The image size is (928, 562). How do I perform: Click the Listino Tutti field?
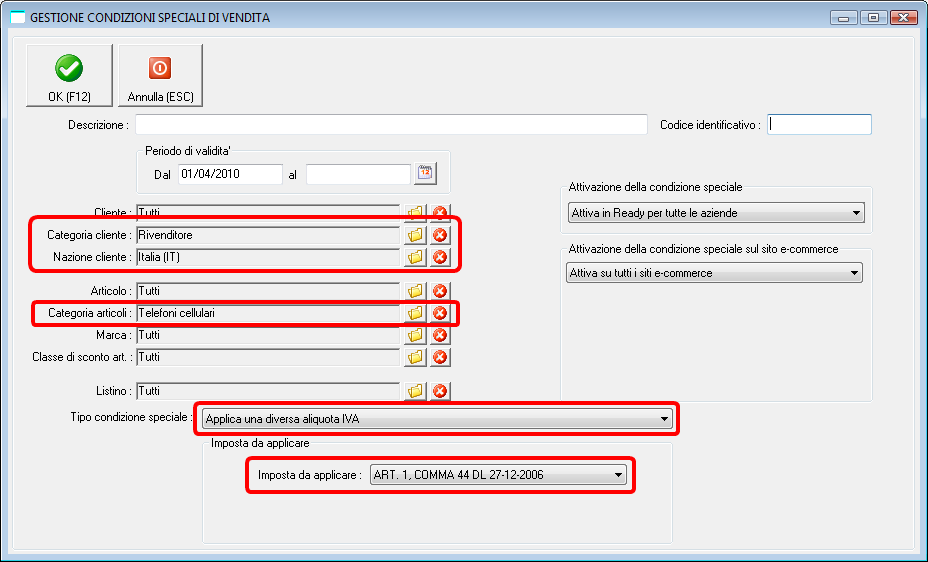point(268,390)
